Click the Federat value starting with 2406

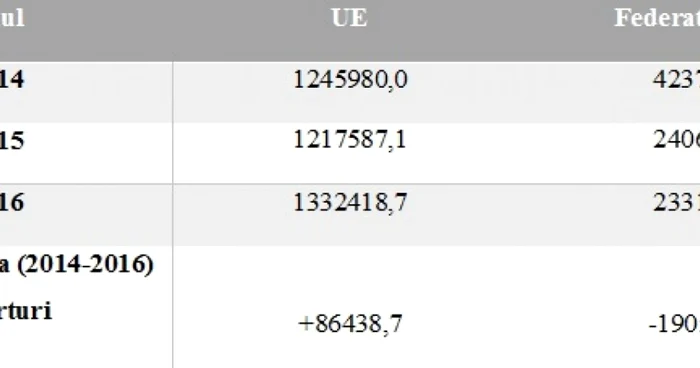[x=676, y=140]
